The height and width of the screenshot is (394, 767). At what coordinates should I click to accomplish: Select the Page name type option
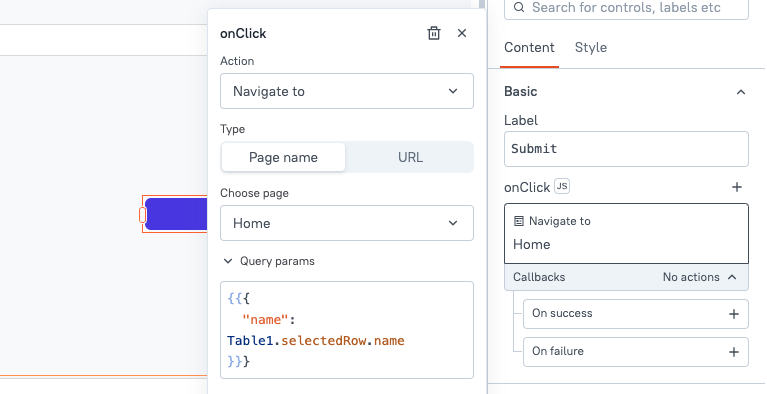click(x=283, y=157)
